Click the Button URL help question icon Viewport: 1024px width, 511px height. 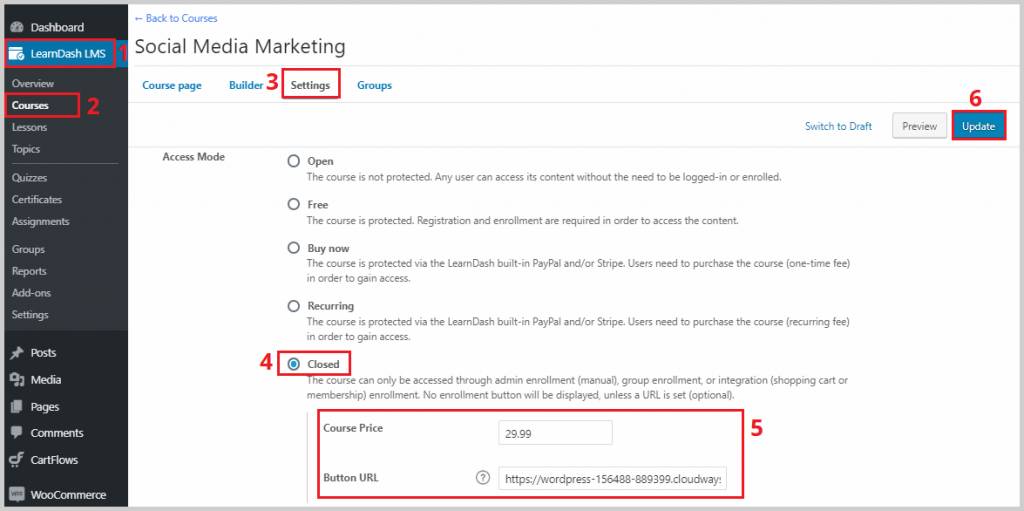click(483, 478)
